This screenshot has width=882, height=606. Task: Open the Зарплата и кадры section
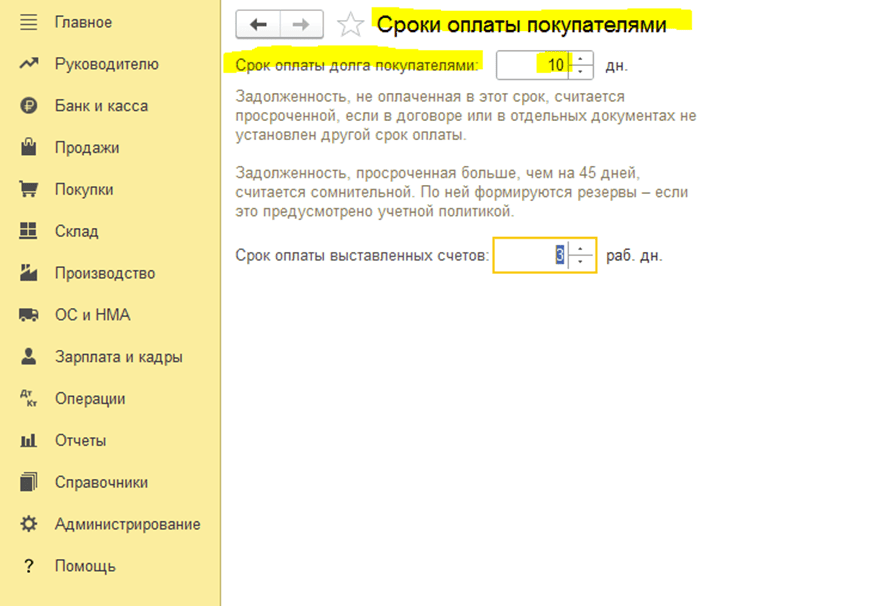[119, 357]
